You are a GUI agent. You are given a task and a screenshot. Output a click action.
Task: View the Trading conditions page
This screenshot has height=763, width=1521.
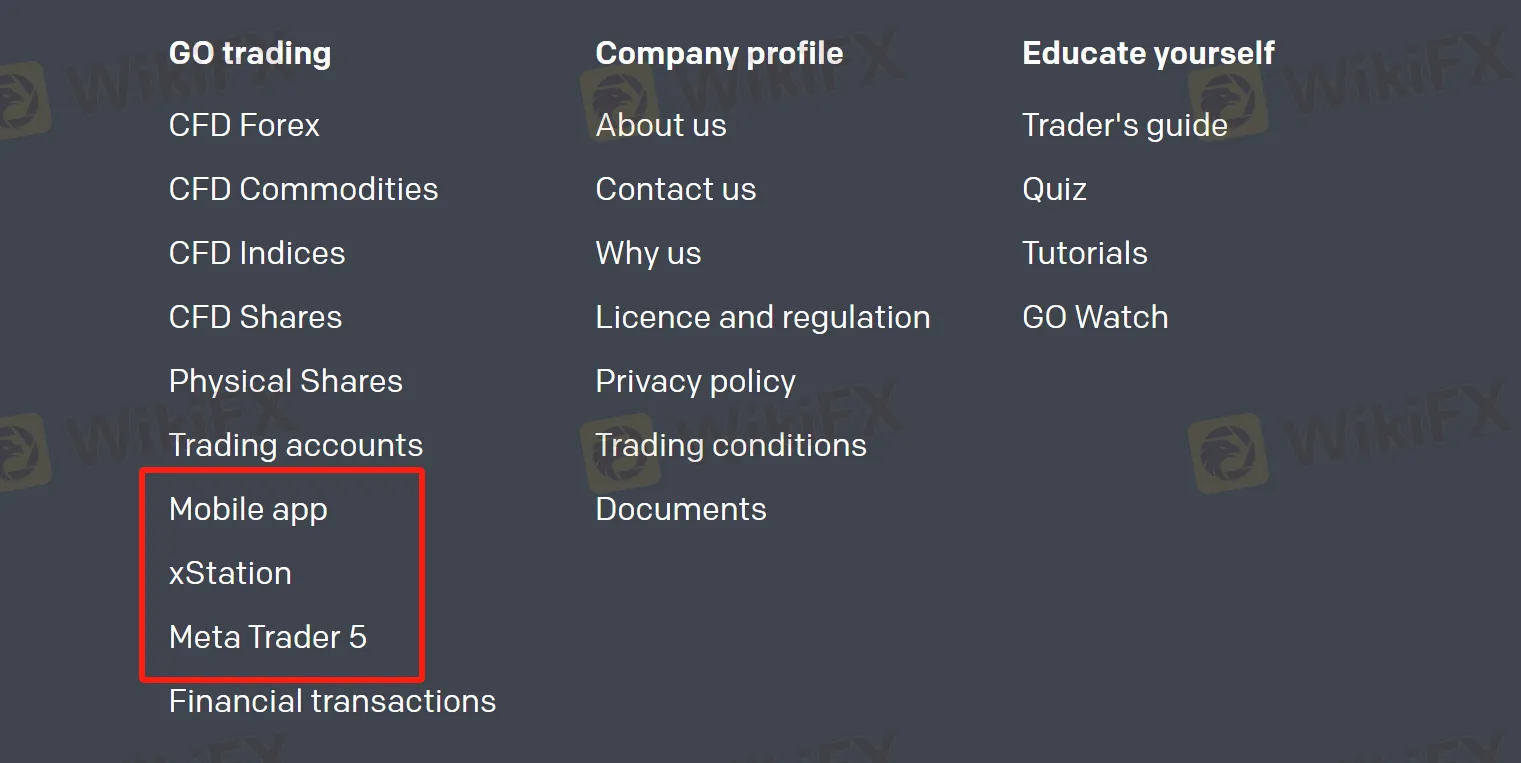pyautogui.click(x=731, y=445)
